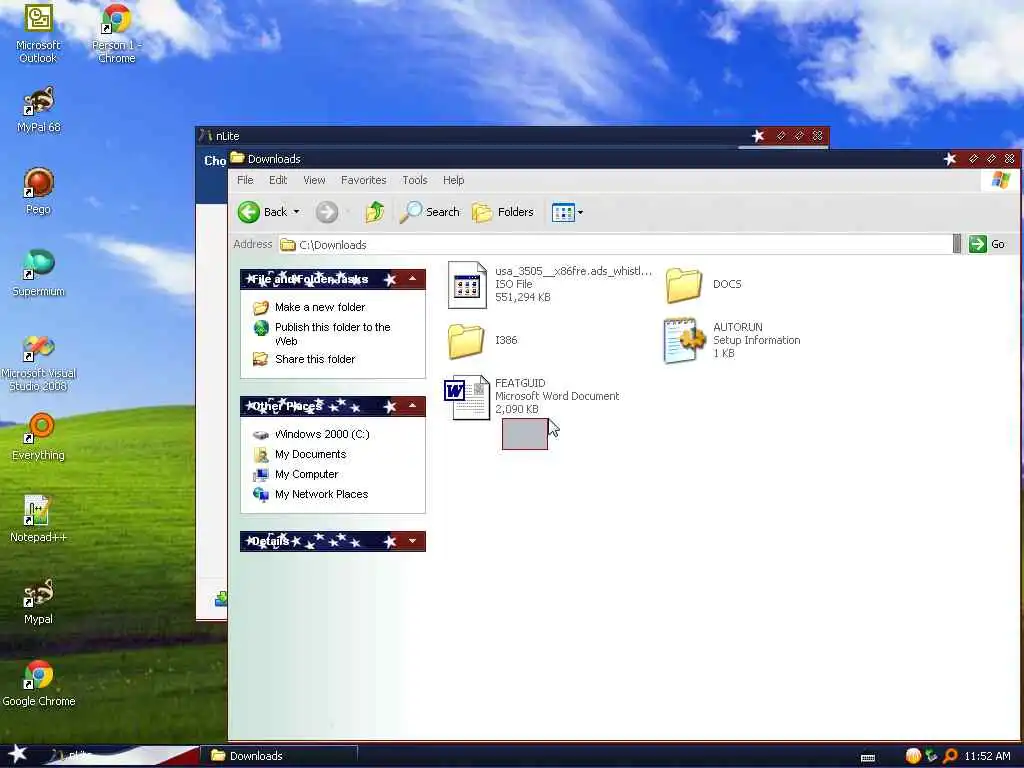Open the Back history dropdown arrow
The width and height of the screenshot is (1024, 768).
[x=296, y=212]
